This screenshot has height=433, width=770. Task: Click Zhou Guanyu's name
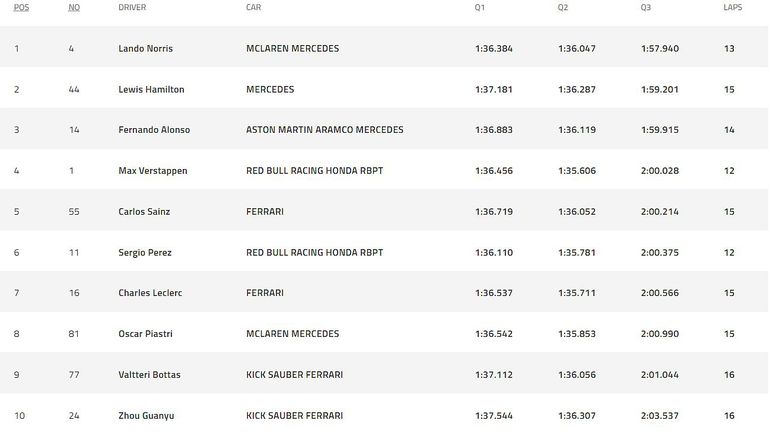tap(146, 415)
